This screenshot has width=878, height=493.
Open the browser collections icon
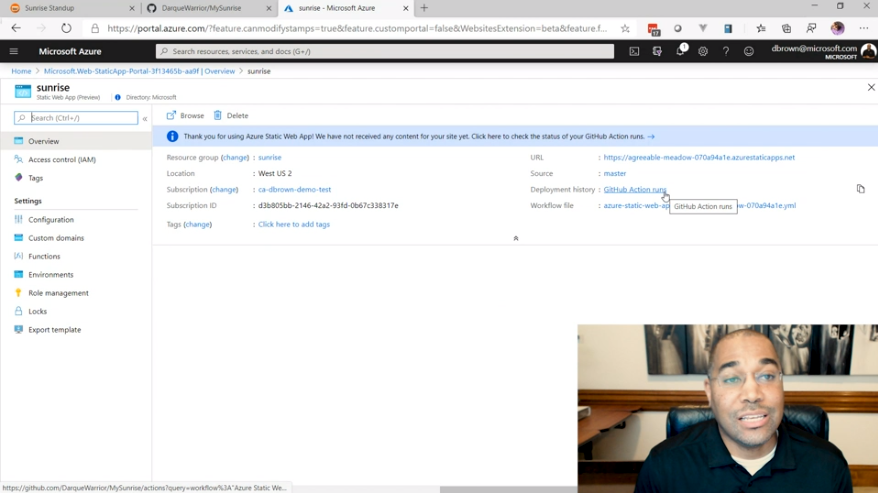click(786, 29)
